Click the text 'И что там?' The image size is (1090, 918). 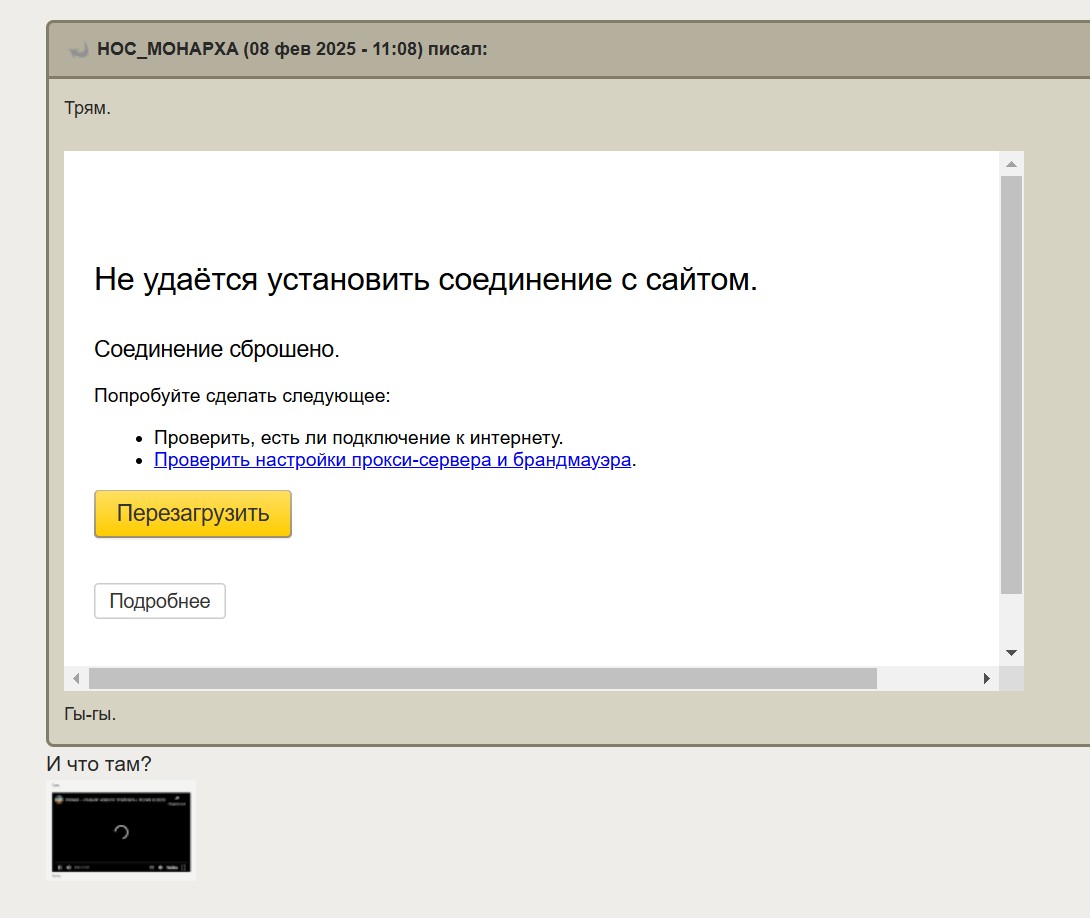point(99,764)
